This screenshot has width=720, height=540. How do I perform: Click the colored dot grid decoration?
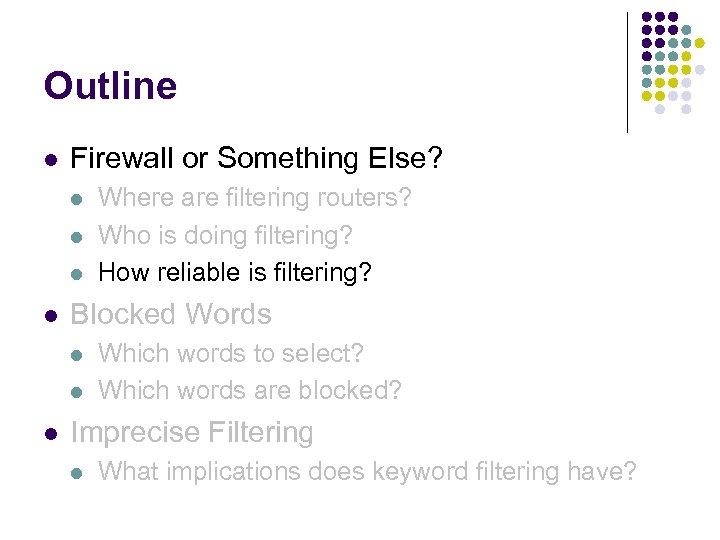pos(673,63)
